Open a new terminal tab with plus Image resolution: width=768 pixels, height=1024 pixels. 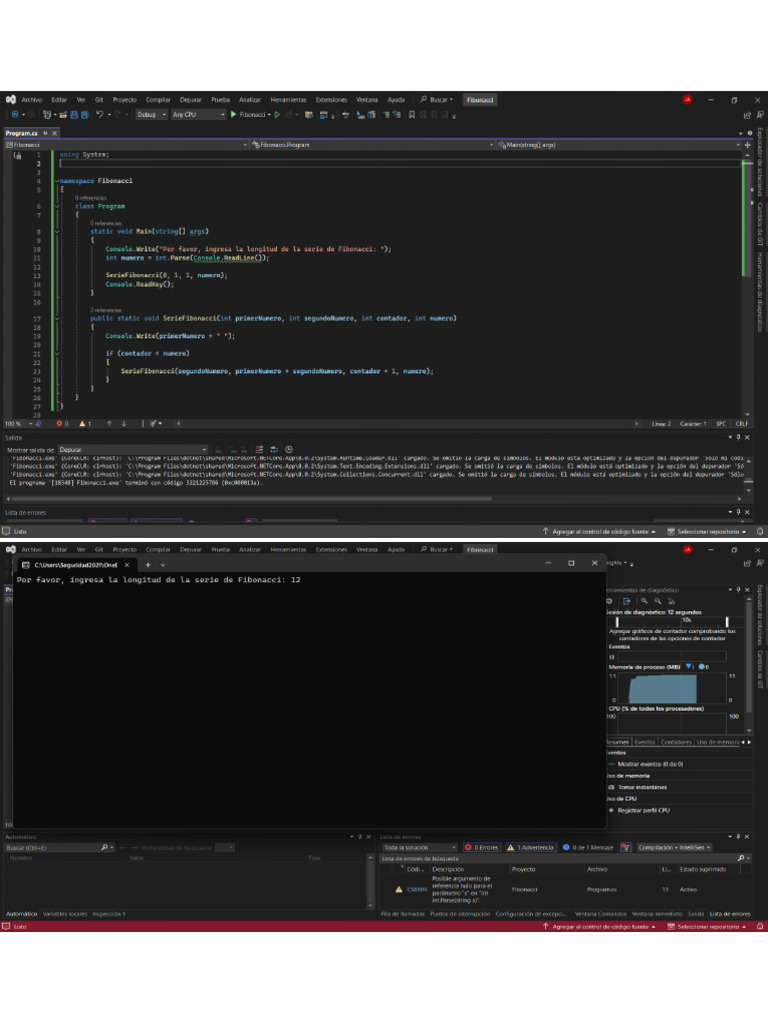tap(148, 564)
